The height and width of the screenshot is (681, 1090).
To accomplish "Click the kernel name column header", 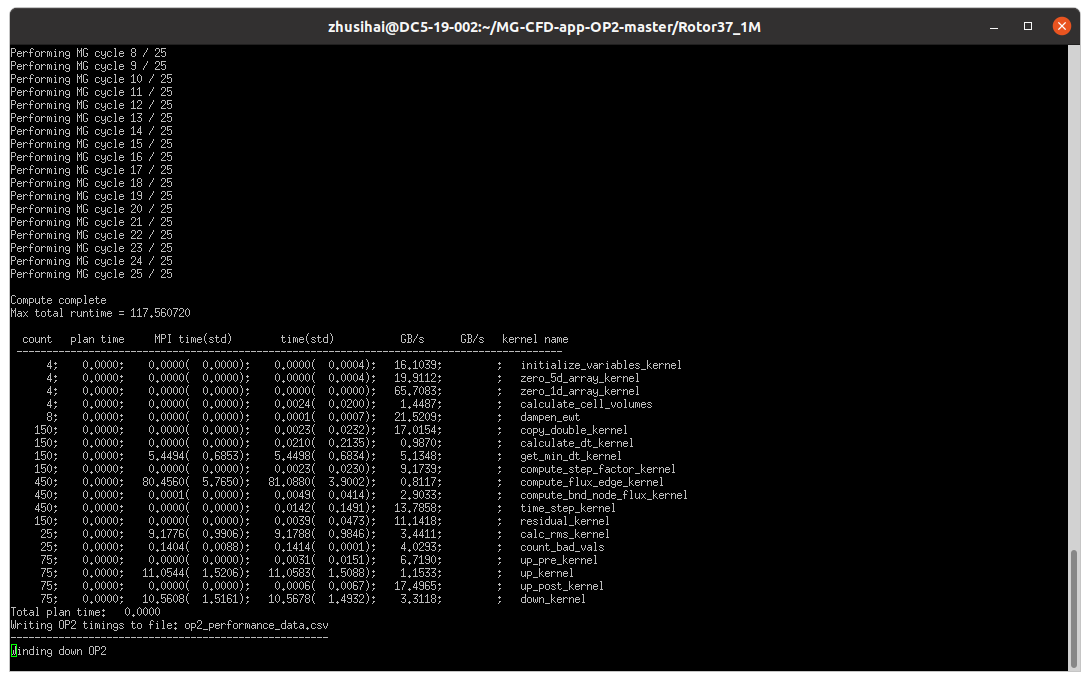I will pyautogui.click(x=537, y=338).
